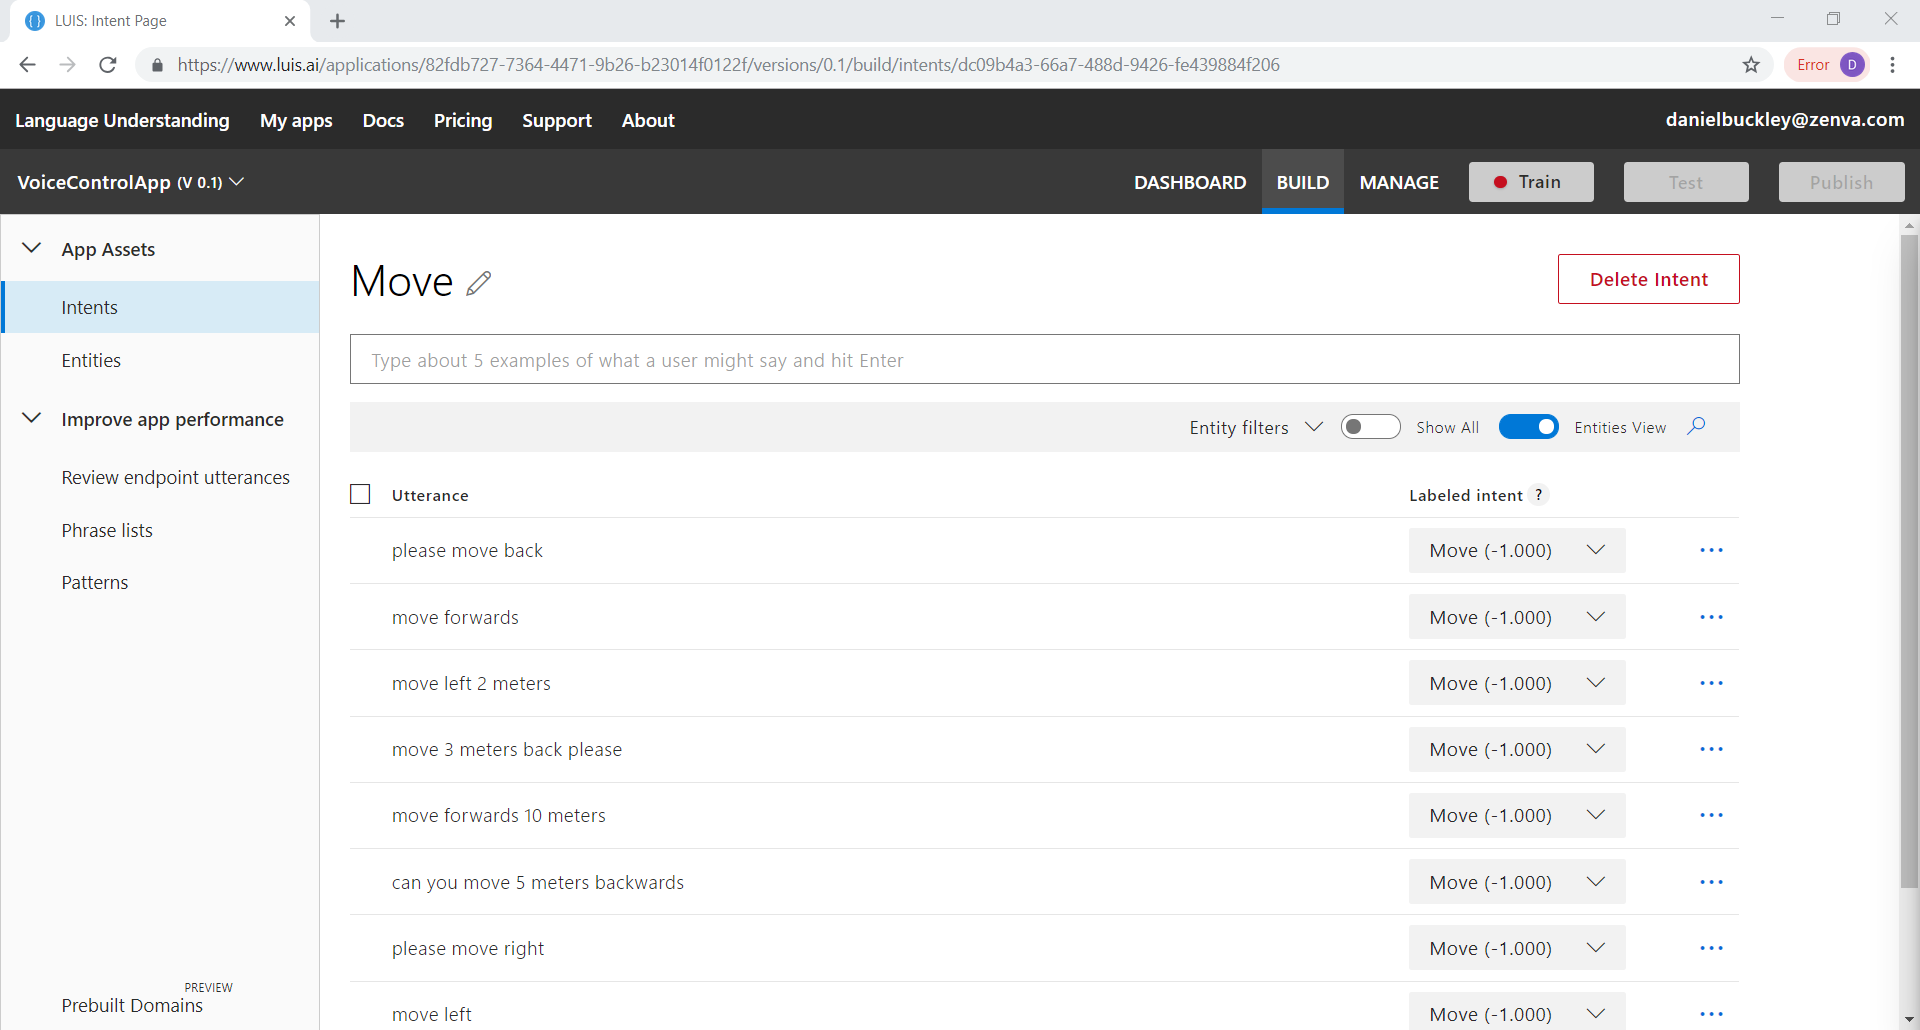Click the Language Understanding home link

point(122,120)
